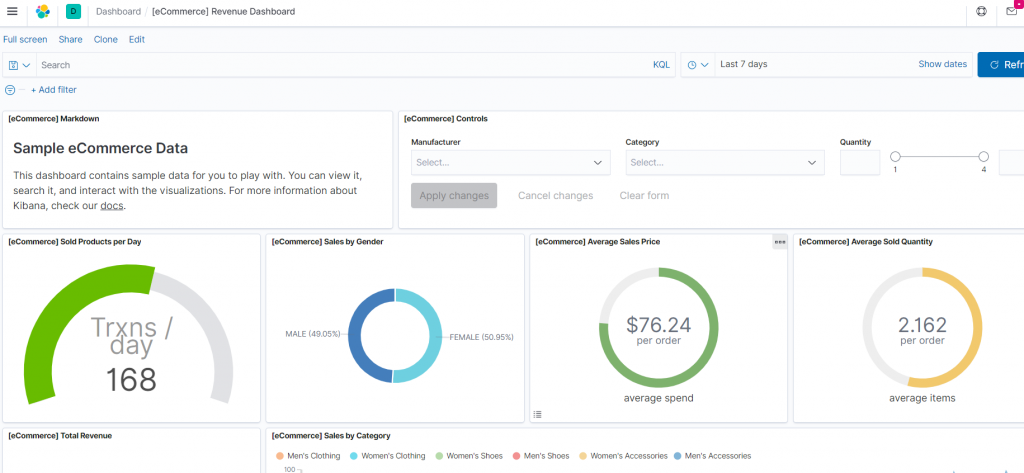Click the Show dates link
1024x473 pixels.
coord(942,64)
